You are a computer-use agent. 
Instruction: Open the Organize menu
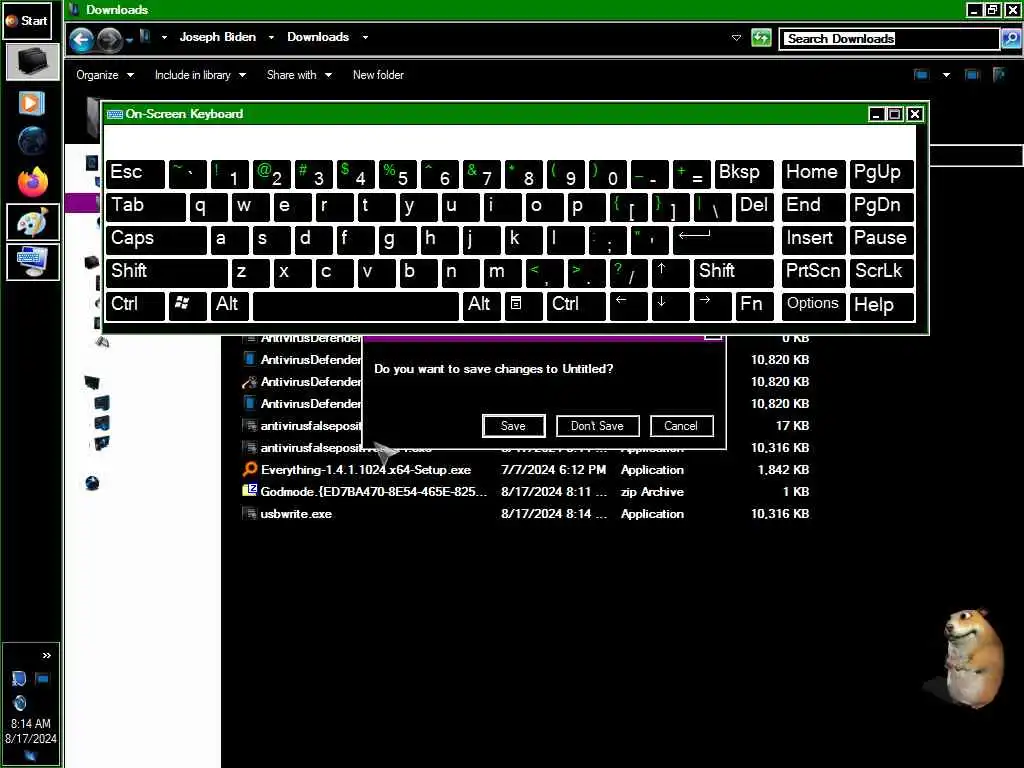coord(104,75)
